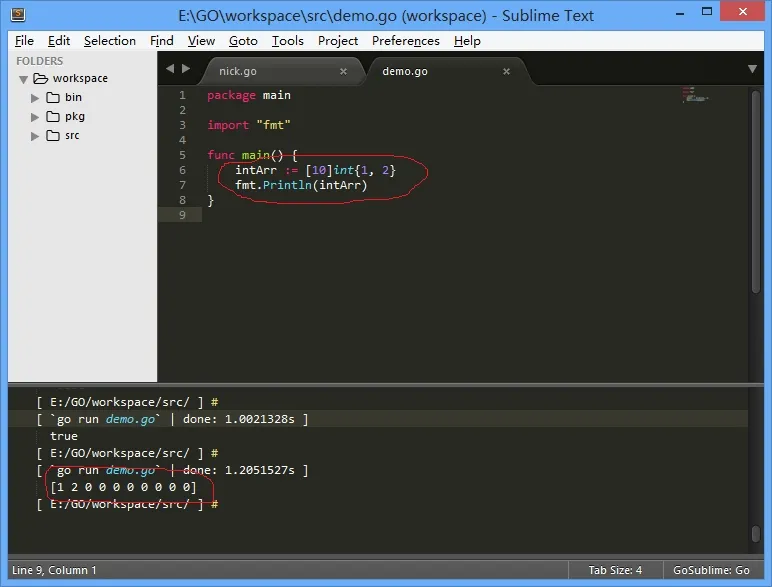Image resolution: width=772 pixels, height=587 pixels.
Task: Click the console panel scrollbar thumb
Action: pyautogui.click(x=756, y=534)
